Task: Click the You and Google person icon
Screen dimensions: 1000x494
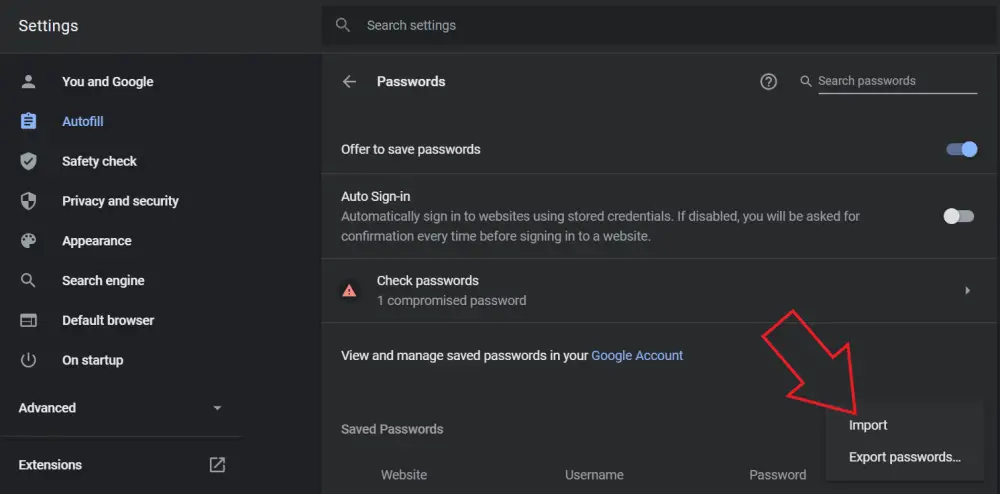Action: (x=28, y=82)
